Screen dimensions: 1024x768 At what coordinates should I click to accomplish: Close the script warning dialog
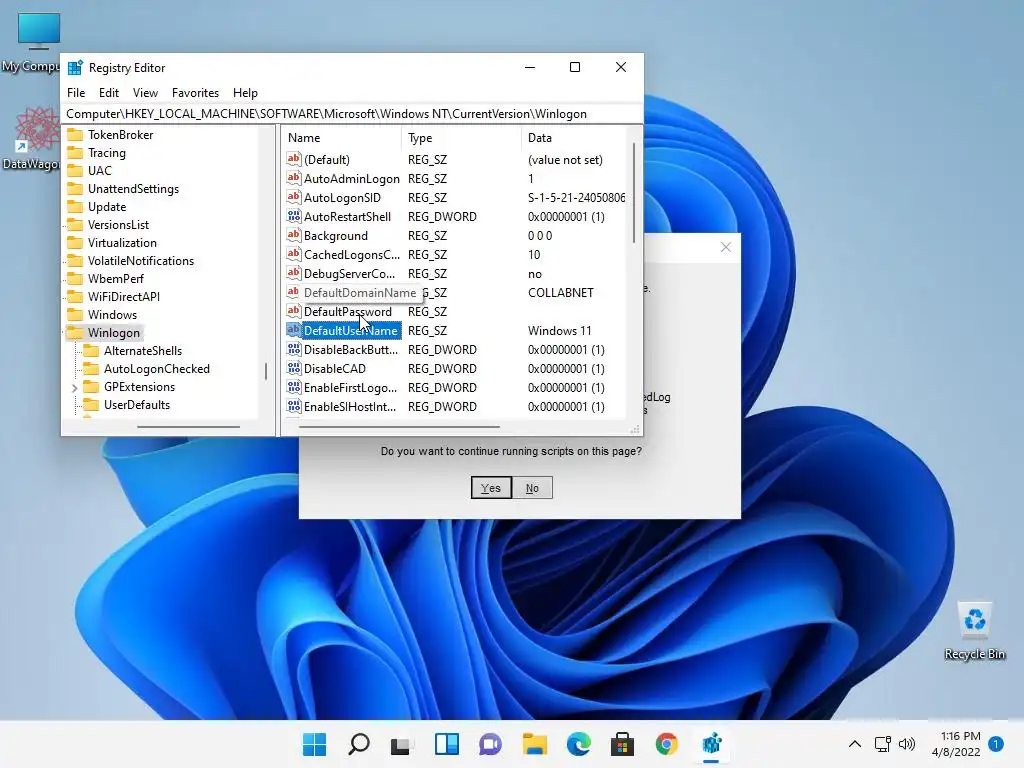pyautogui.click(x=726, y=247)
